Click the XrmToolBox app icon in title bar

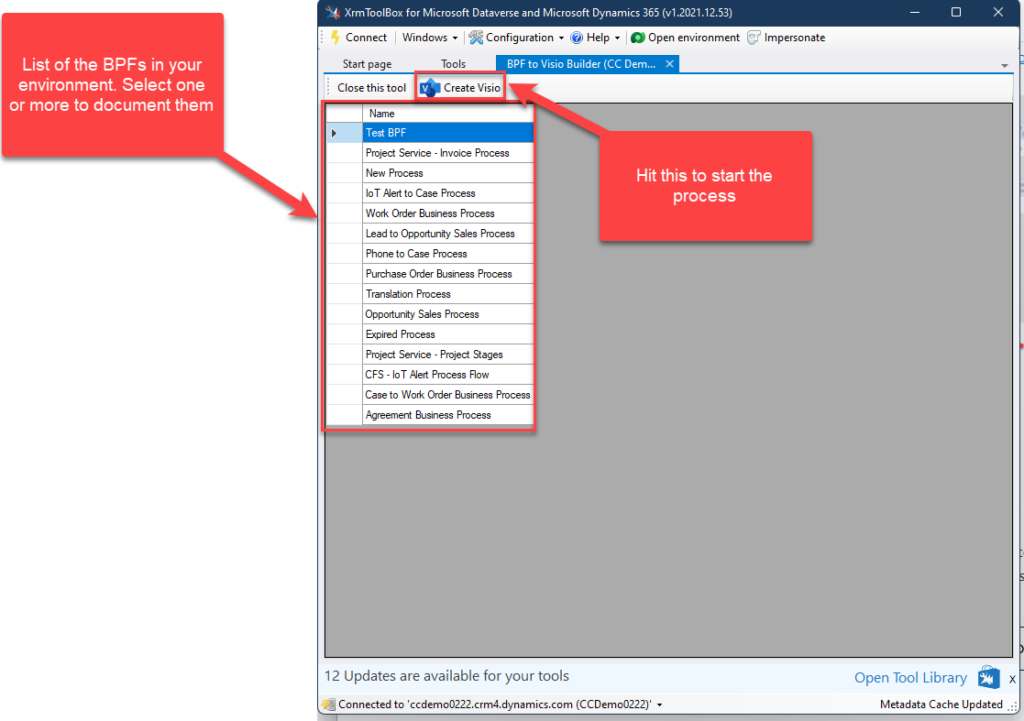click(x=333, y=12)
